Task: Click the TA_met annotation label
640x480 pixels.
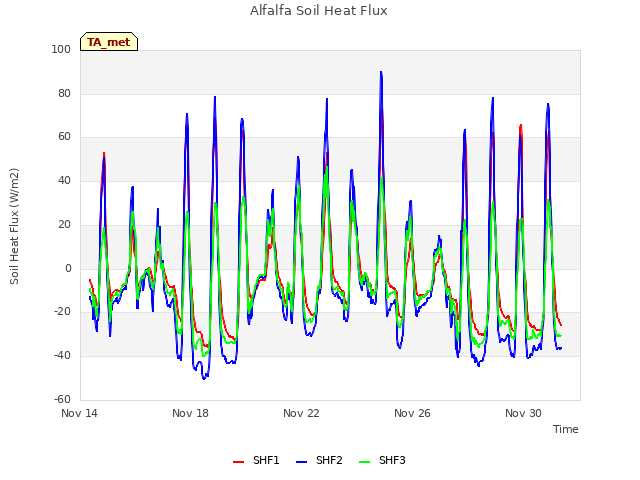Action: coord(109,42)
